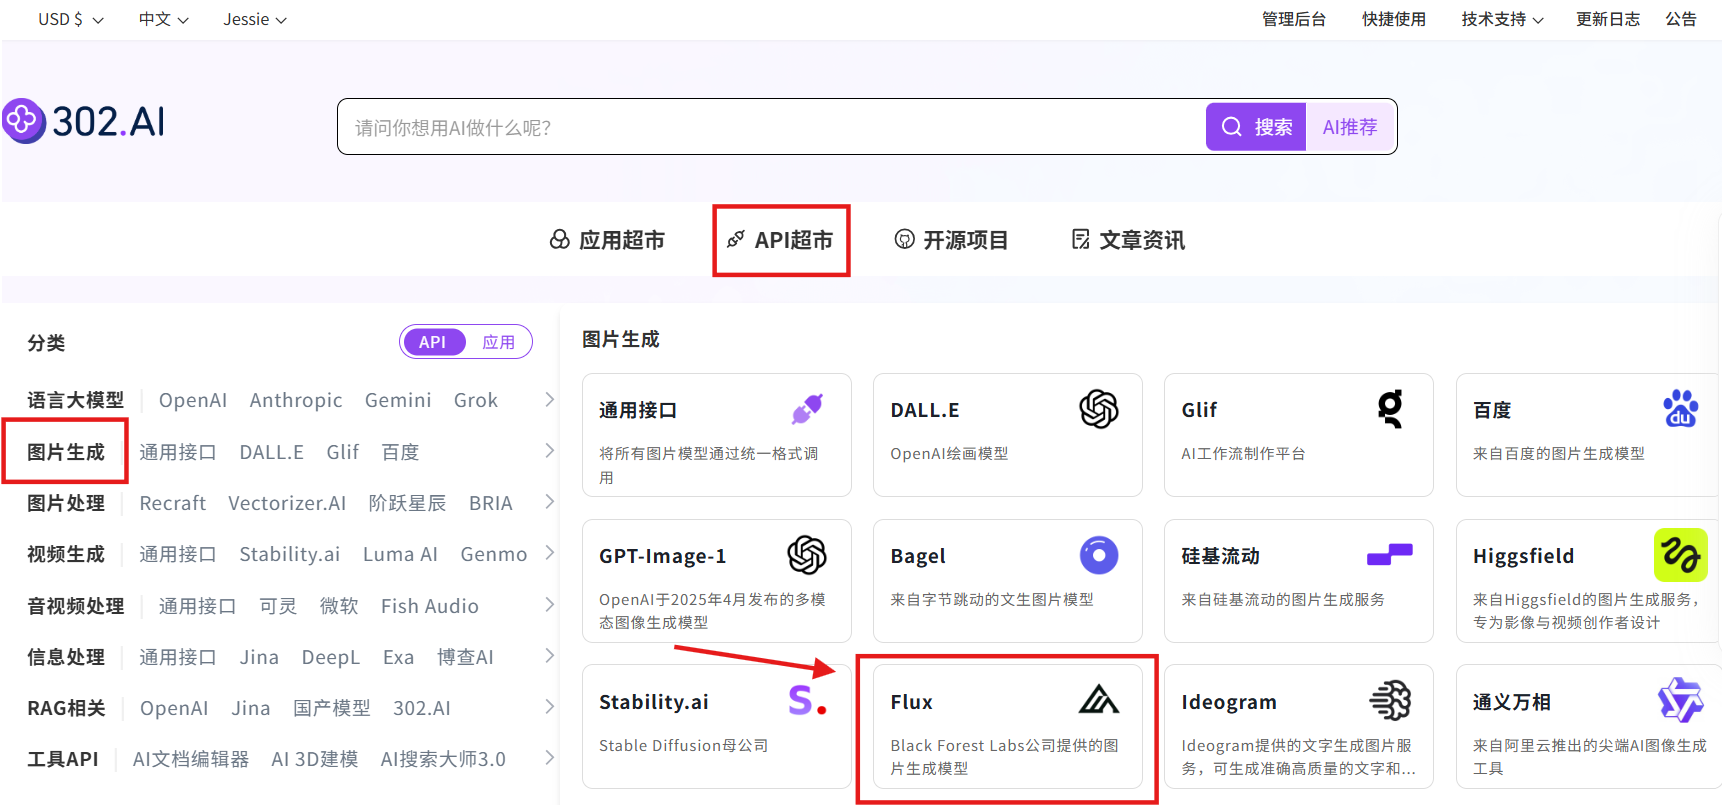Screen dimensions: 1722x805
Task: Click 博查AI under 信息处理
Action: [x=465, y=657]
